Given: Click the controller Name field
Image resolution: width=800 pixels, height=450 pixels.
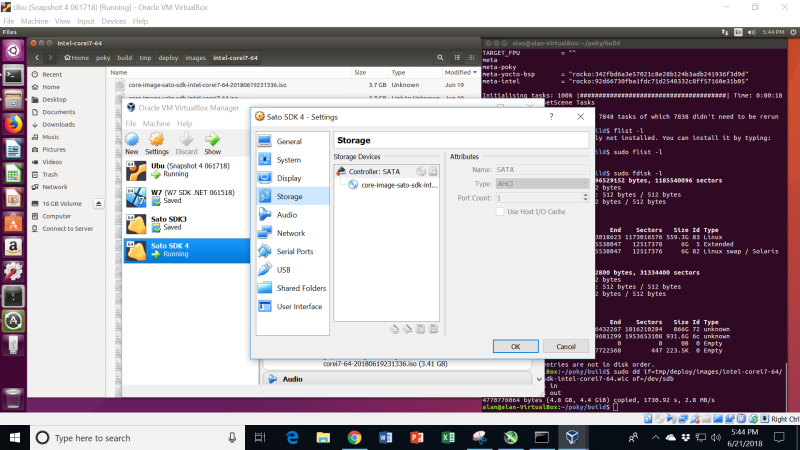Looking at the screenshot, I should (543, 169).
